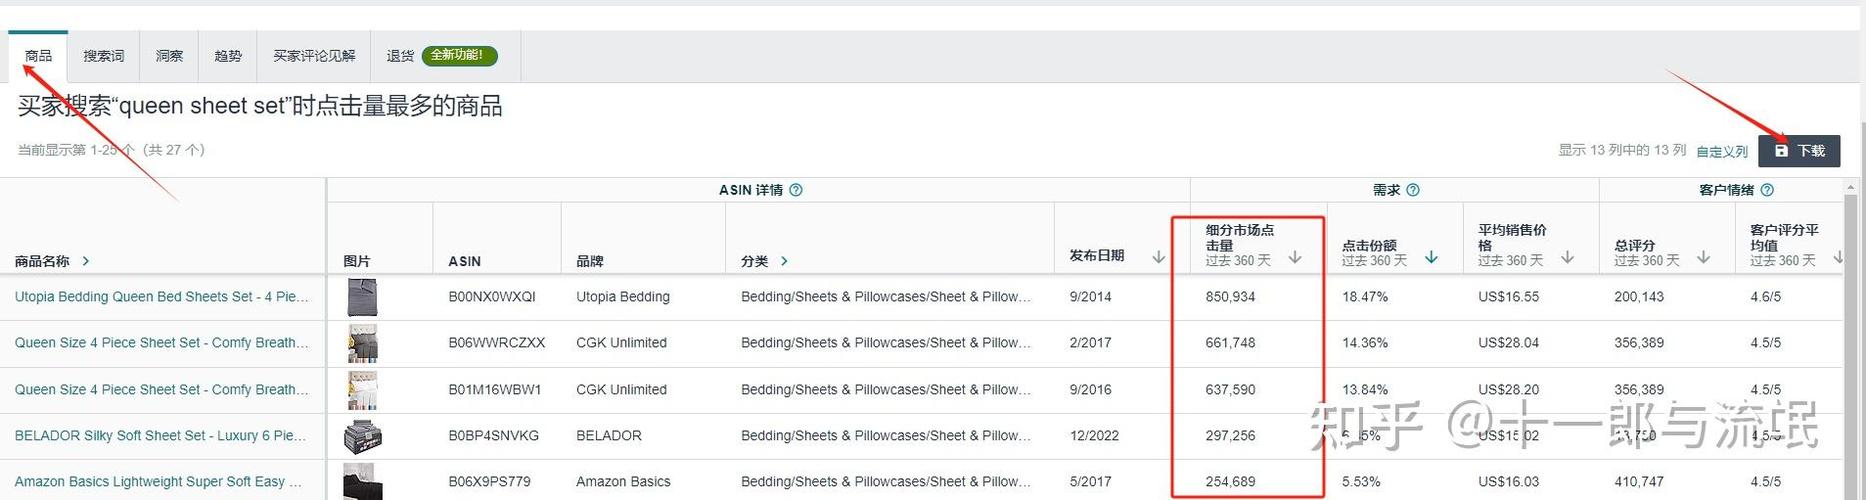The image size is (1866, 500).
Task: Go to the 买家评论见解 tab
Action: 314,56
